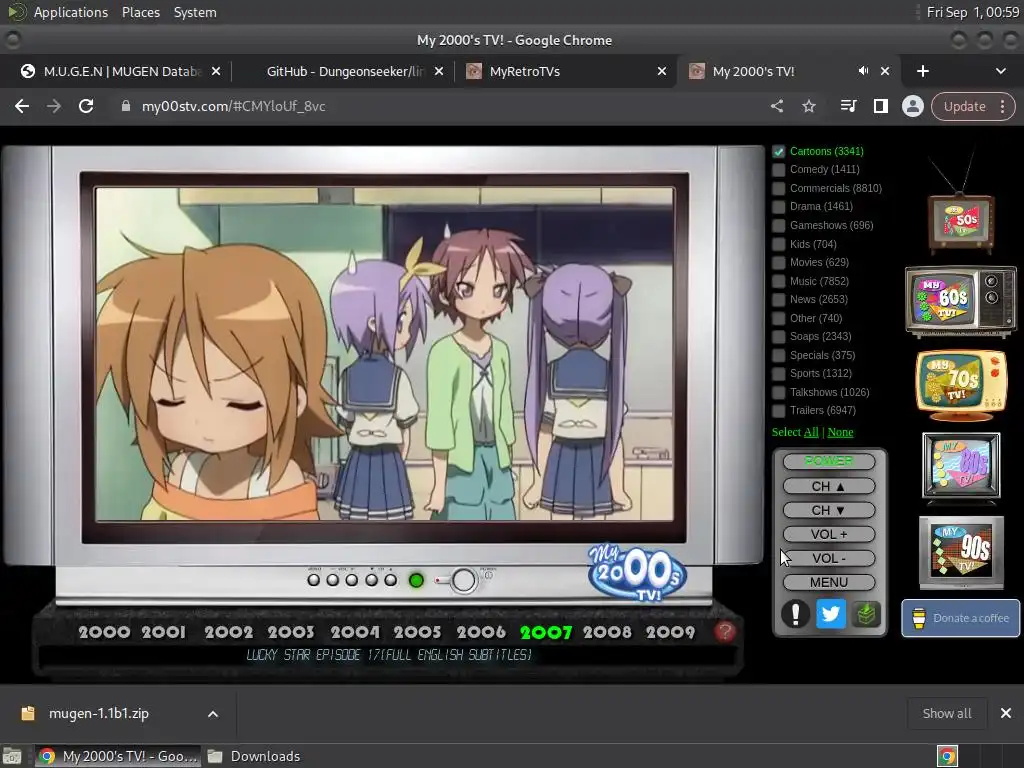The image size is (1024, 768).
Task: Click Select All link
Action: click(x=811, y=432)
